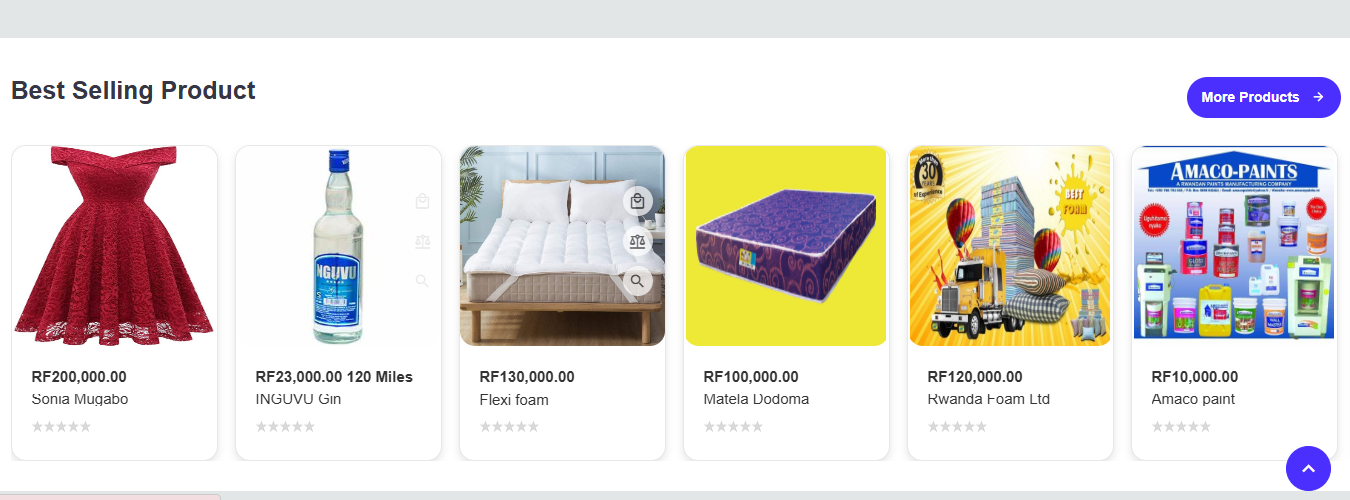Compare the Flexi foam product
This screenshot has height=500, width=1350.
[x=638, y=241]
